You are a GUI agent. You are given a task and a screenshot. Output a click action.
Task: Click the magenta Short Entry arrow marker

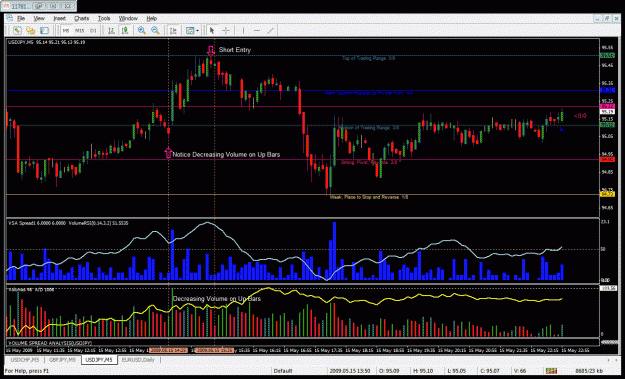click(x=211, y=50)
